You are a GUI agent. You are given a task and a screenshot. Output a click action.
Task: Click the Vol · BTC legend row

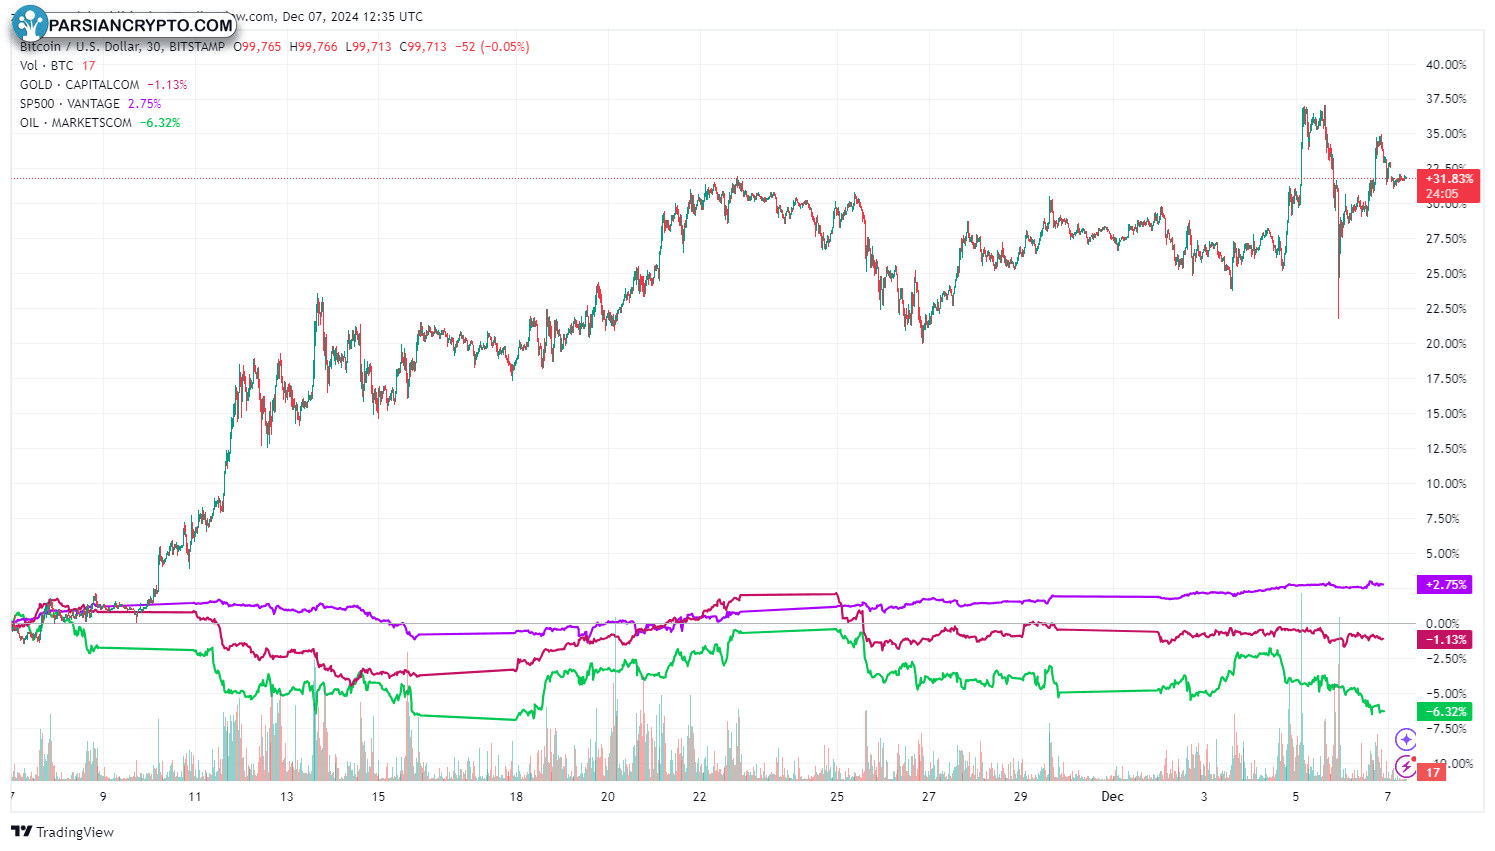[58, 66]
